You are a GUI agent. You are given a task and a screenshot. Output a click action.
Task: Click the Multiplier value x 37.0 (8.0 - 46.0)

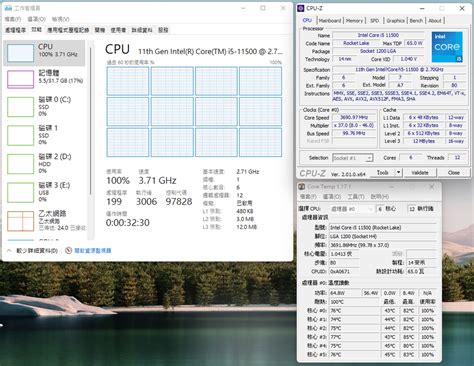click(x=354, y=125)
